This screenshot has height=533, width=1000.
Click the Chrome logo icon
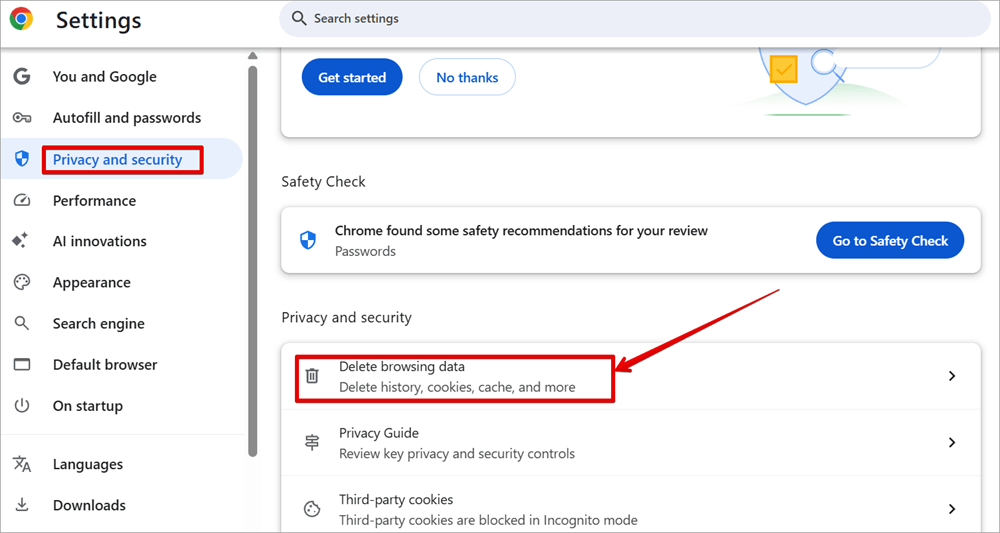click(21, 18)
